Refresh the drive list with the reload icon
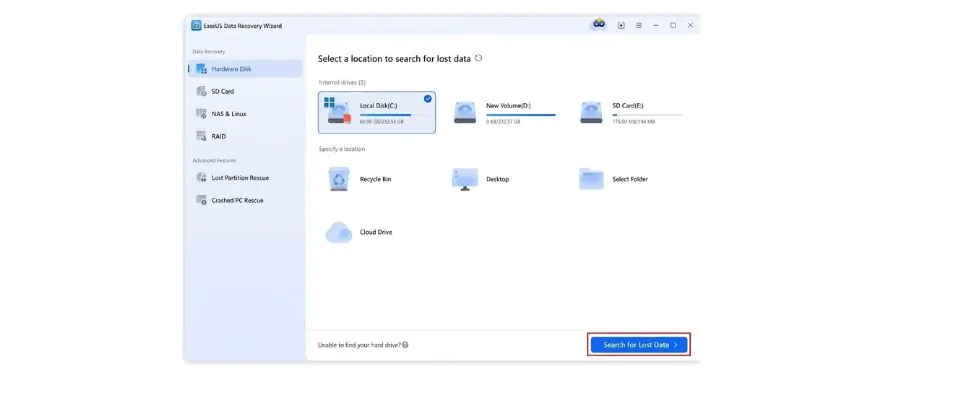 pos(478,58)
